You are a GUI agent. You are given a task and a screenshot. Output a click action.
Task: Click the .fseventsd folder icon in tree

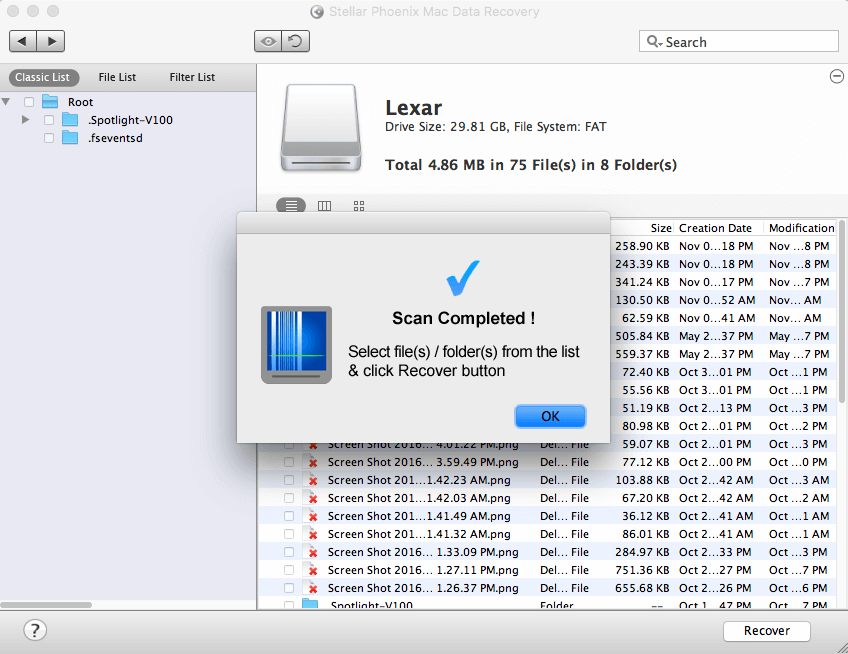(x=70, y=138)
